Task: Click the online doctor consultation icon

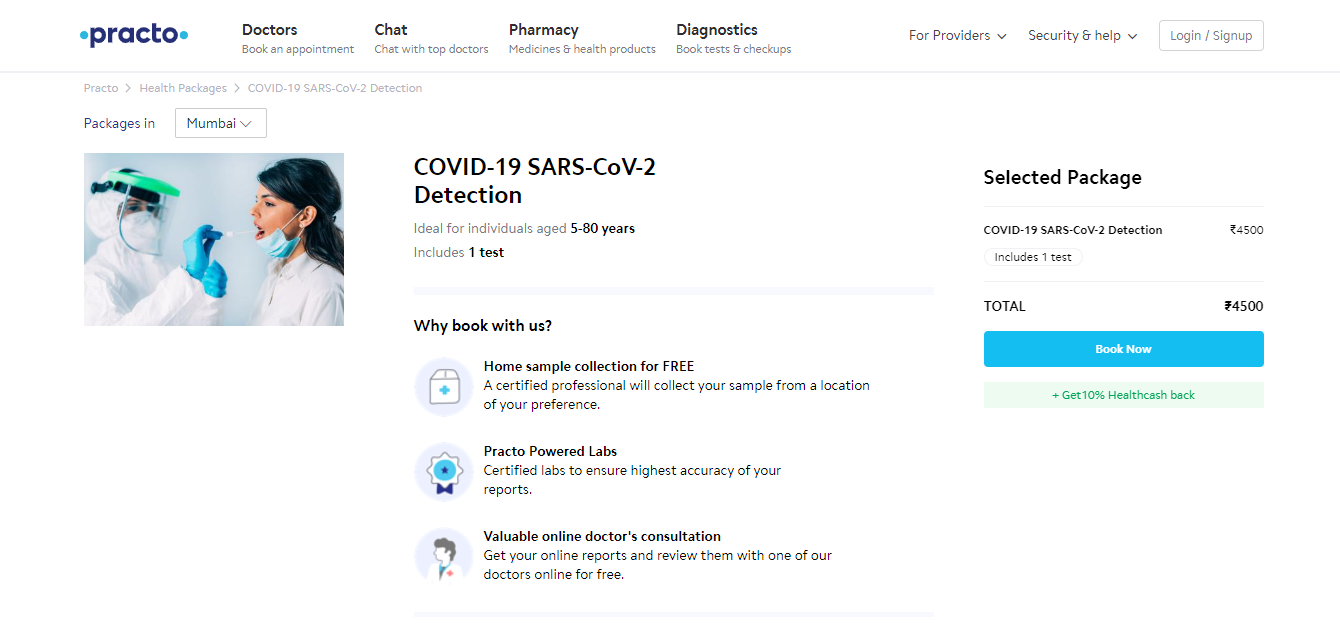Action: 444,557
